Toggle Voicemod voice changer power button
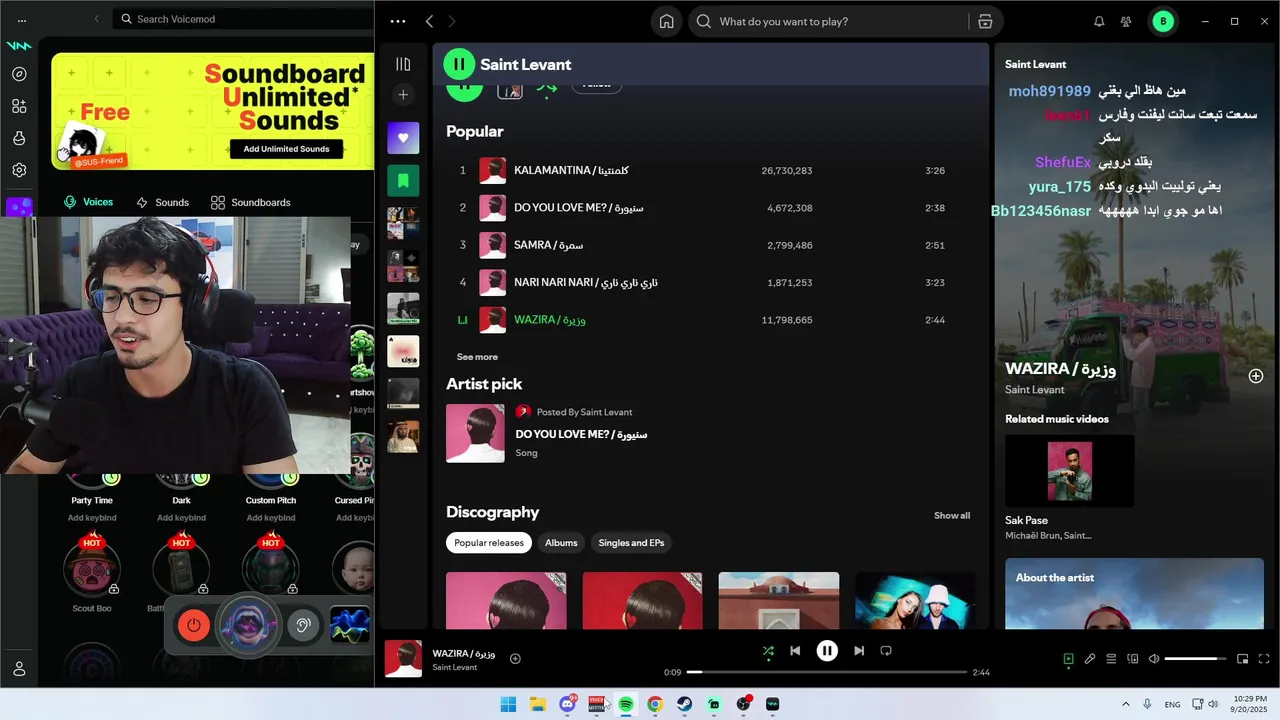The height and width of the screenshot is (720, 1280). [x=194, y=626]
